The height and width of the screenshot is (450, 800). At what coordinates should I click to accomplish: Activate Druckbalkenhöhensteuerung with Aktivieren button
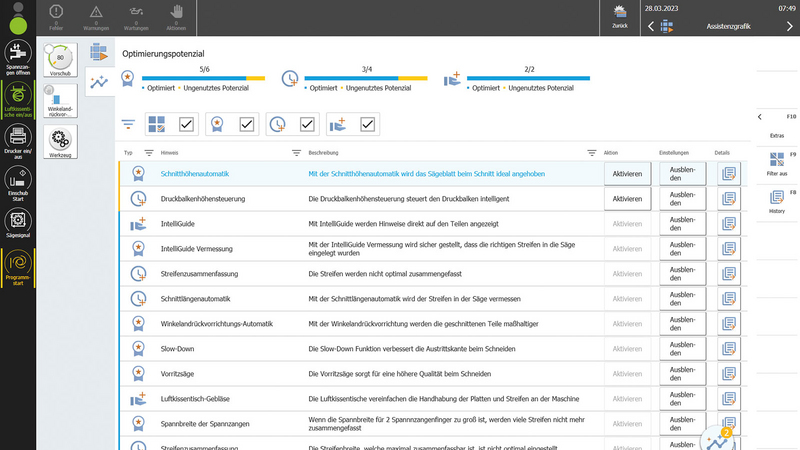click(626, 199)
